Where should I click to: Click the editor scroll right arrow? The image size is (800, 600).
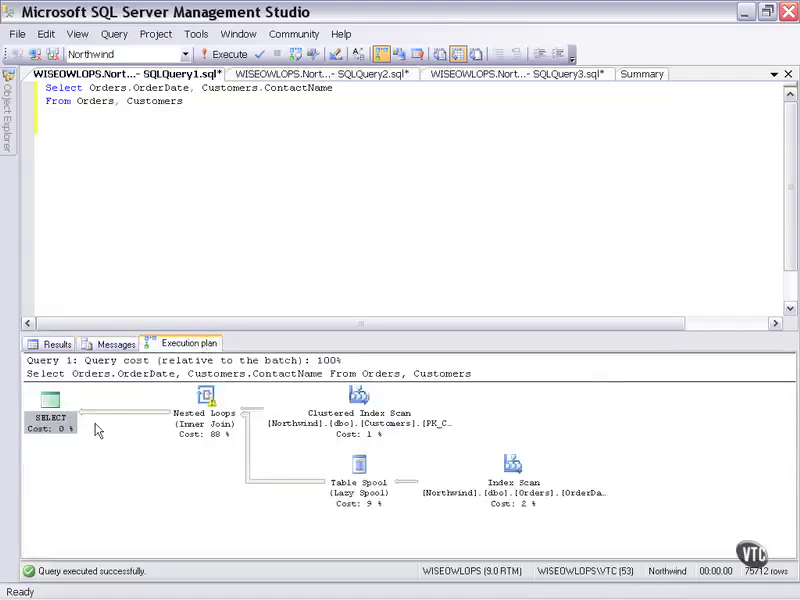click(x=776, y=323)
